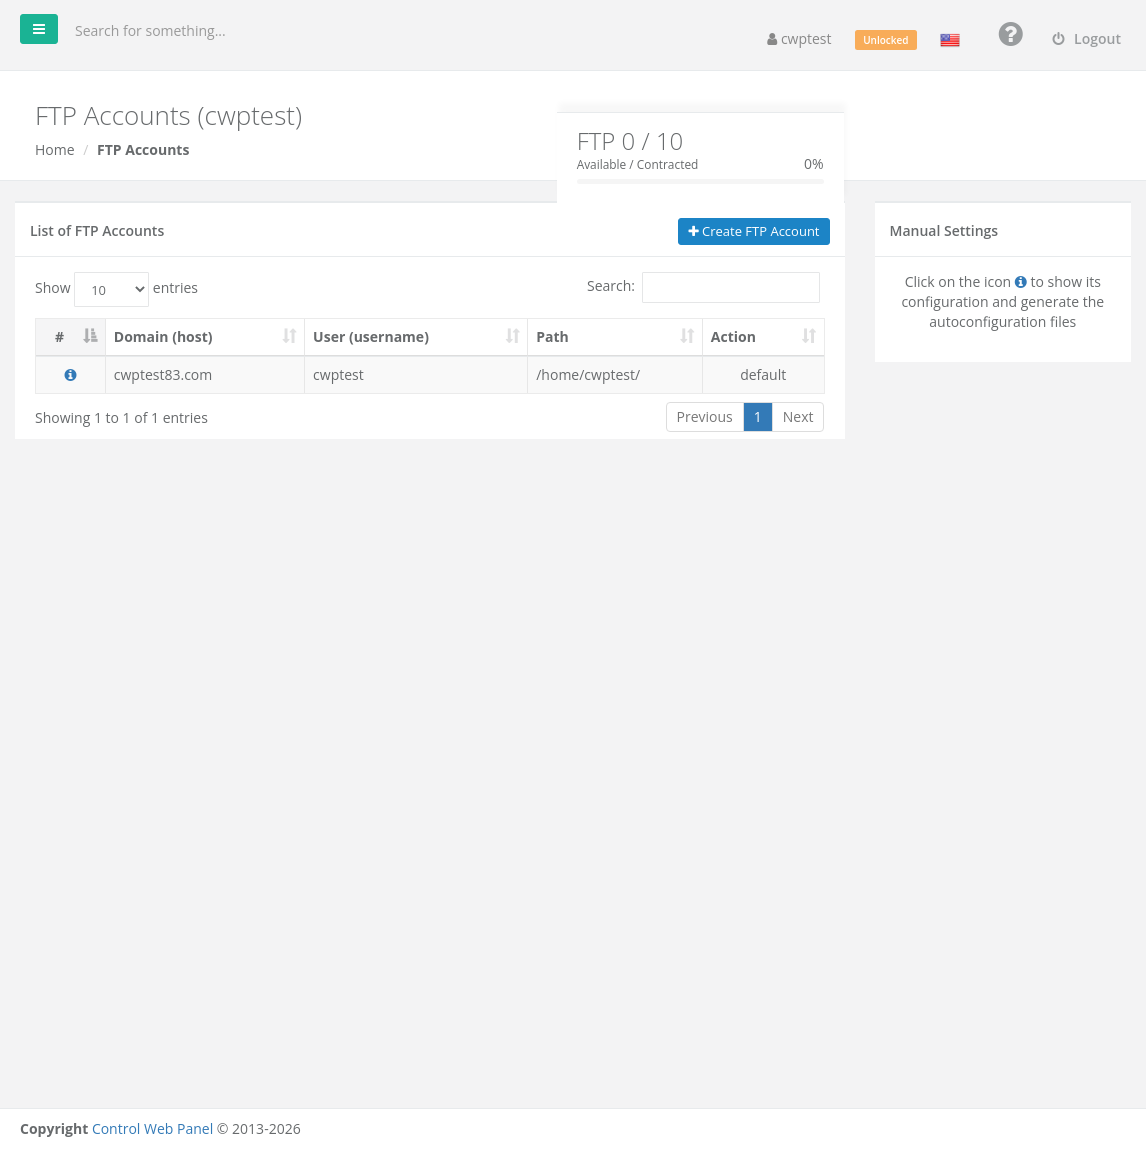Select page 1 in pagination

[758, 417]
